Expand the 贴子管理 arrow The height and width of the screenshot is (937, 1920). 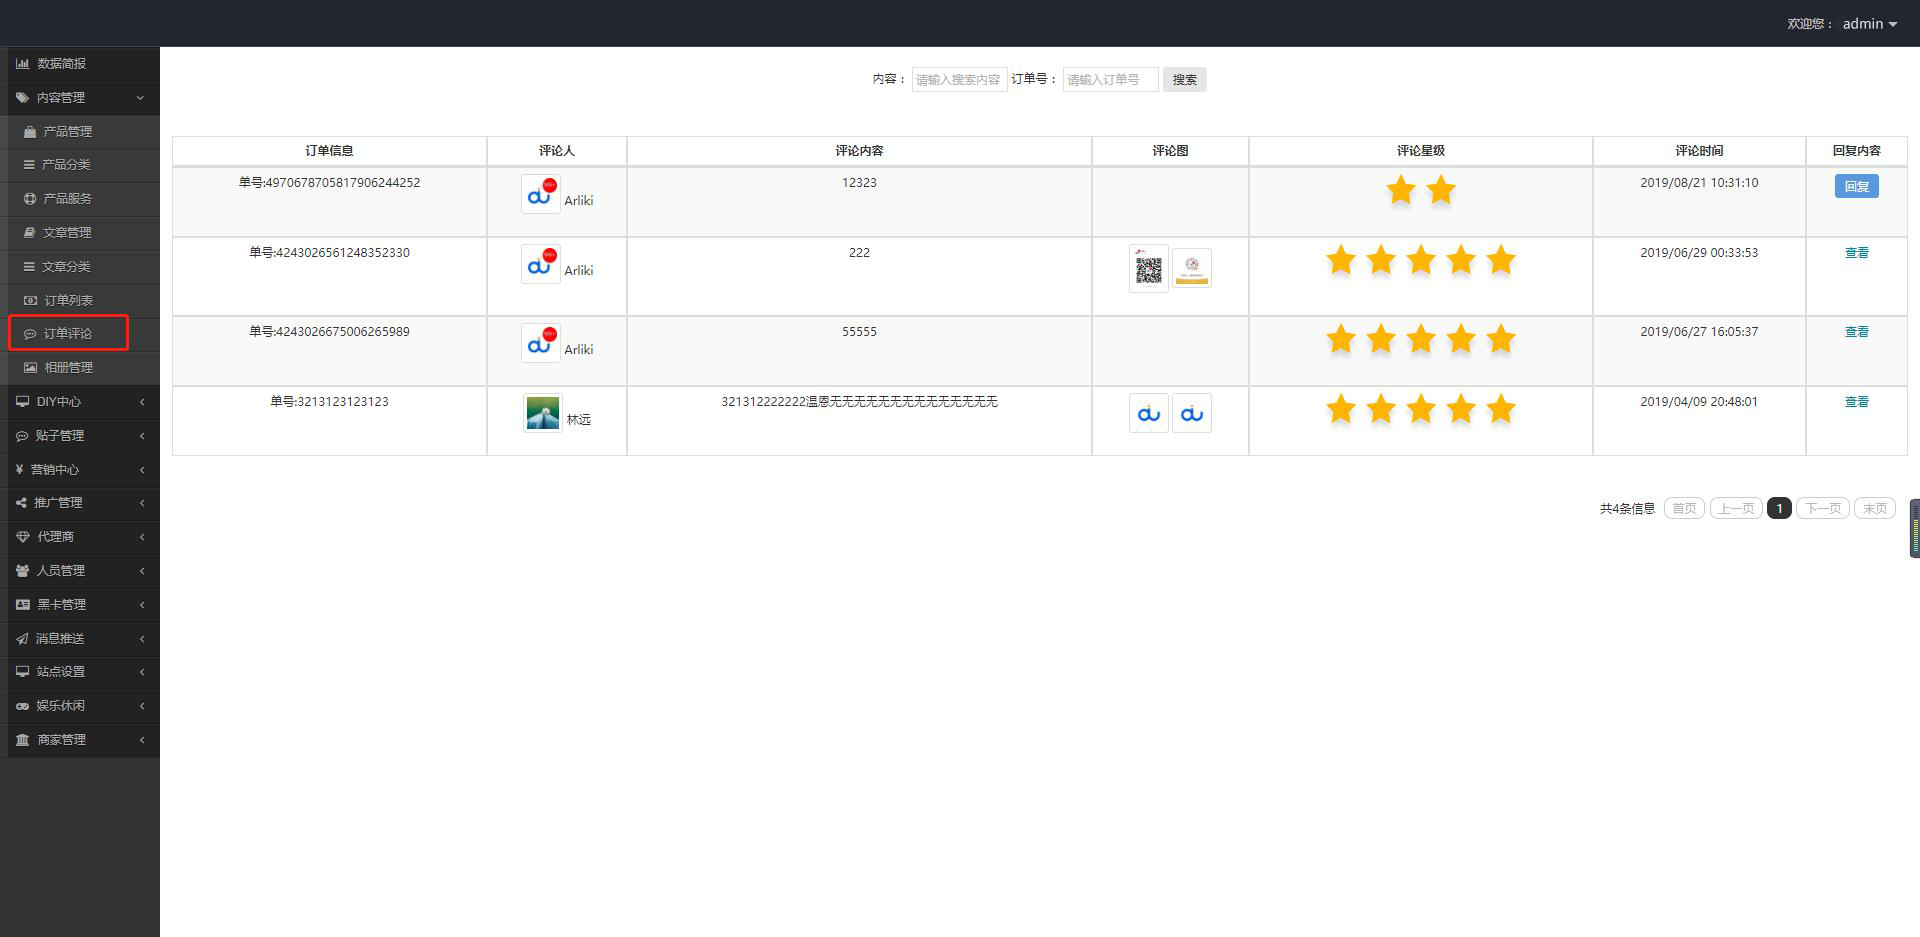point(142,436)
